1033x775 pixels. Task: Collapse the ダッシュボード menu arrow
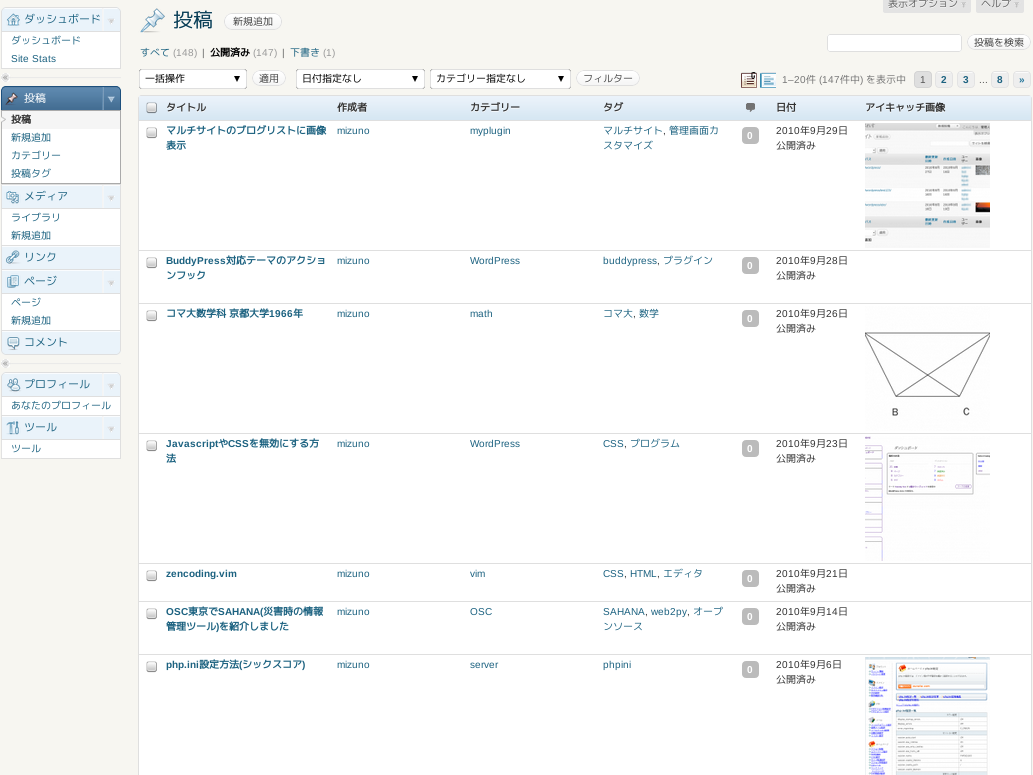tap(111, 20)
